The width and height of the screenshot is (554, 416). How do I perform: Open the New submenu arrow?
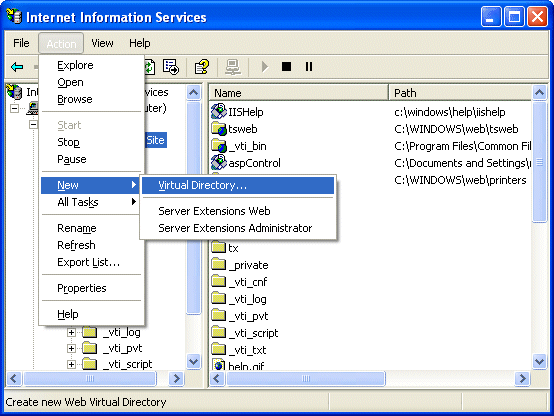click(134, 185)
